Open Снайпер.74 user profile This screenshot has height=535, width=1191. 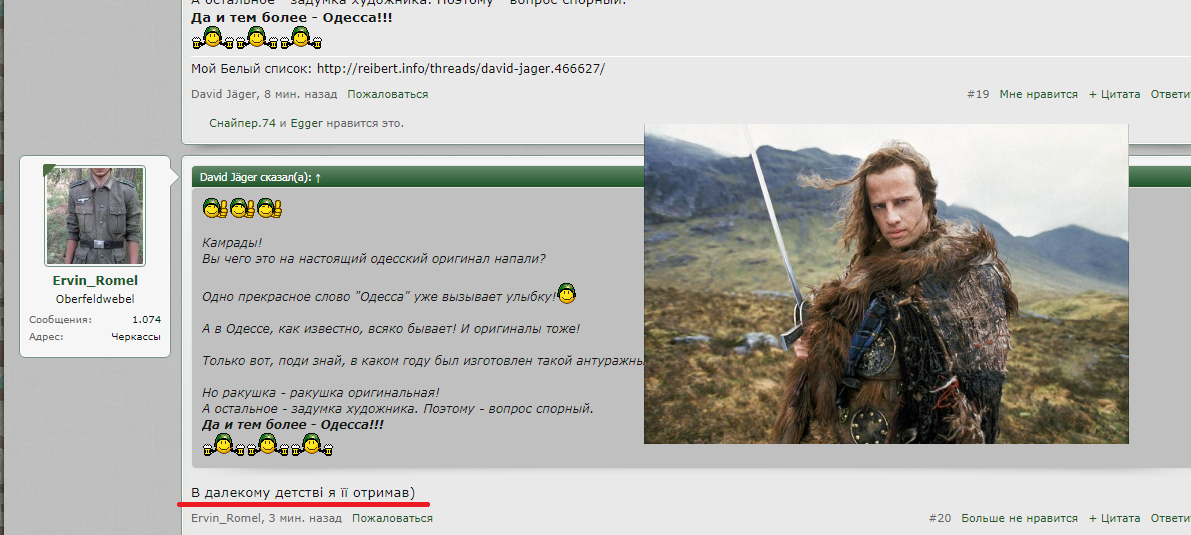click(x=242, y=123)
